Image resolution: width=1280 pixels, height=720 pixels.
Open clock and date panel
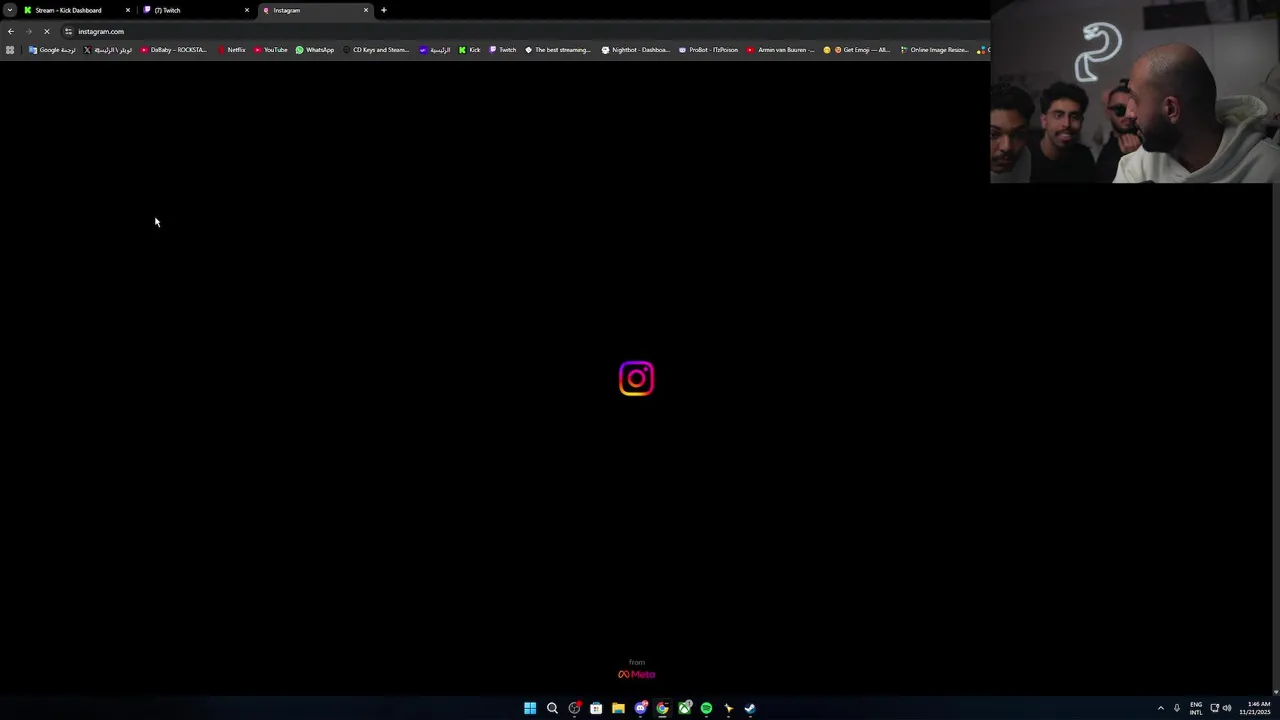1255,708
